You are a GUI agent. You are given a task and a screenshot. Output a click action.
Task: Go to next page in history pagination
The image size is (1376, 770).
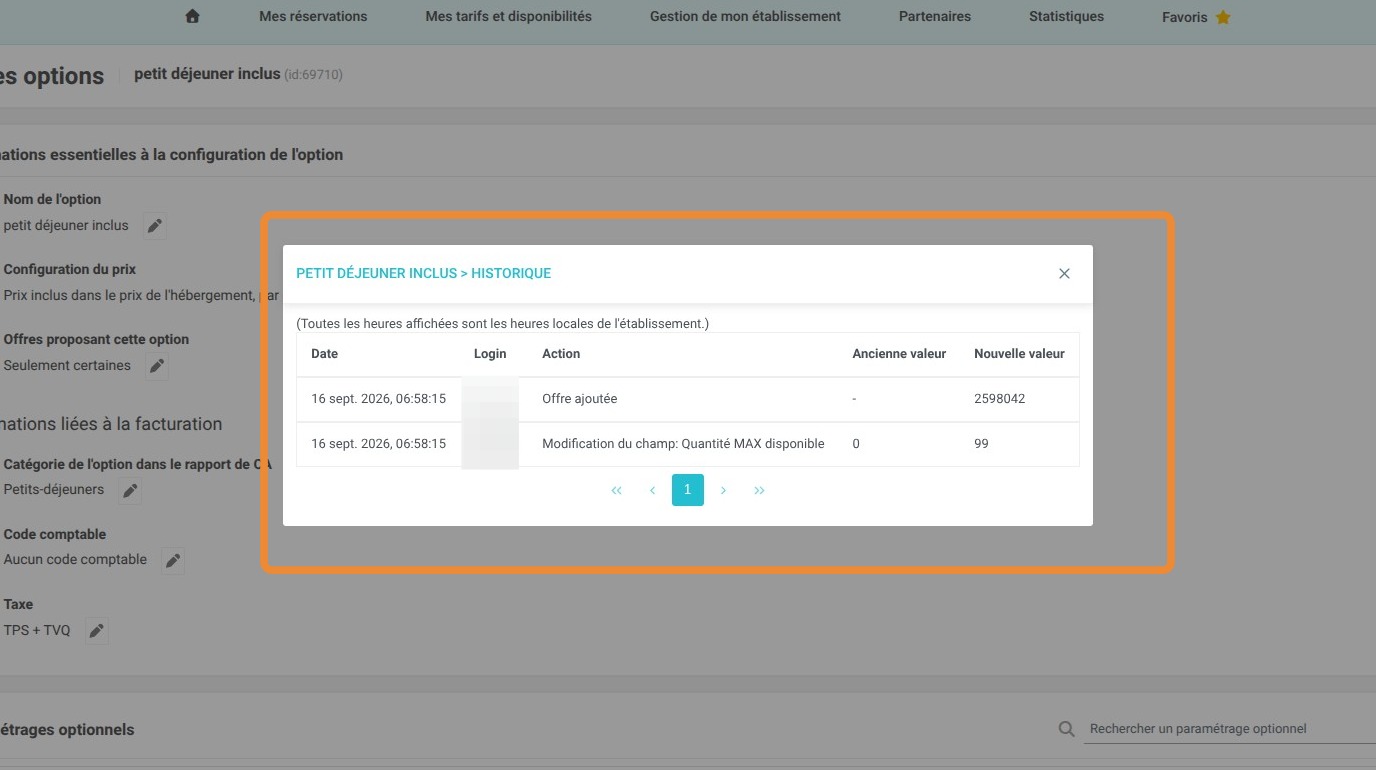click(x=723, y=490)
